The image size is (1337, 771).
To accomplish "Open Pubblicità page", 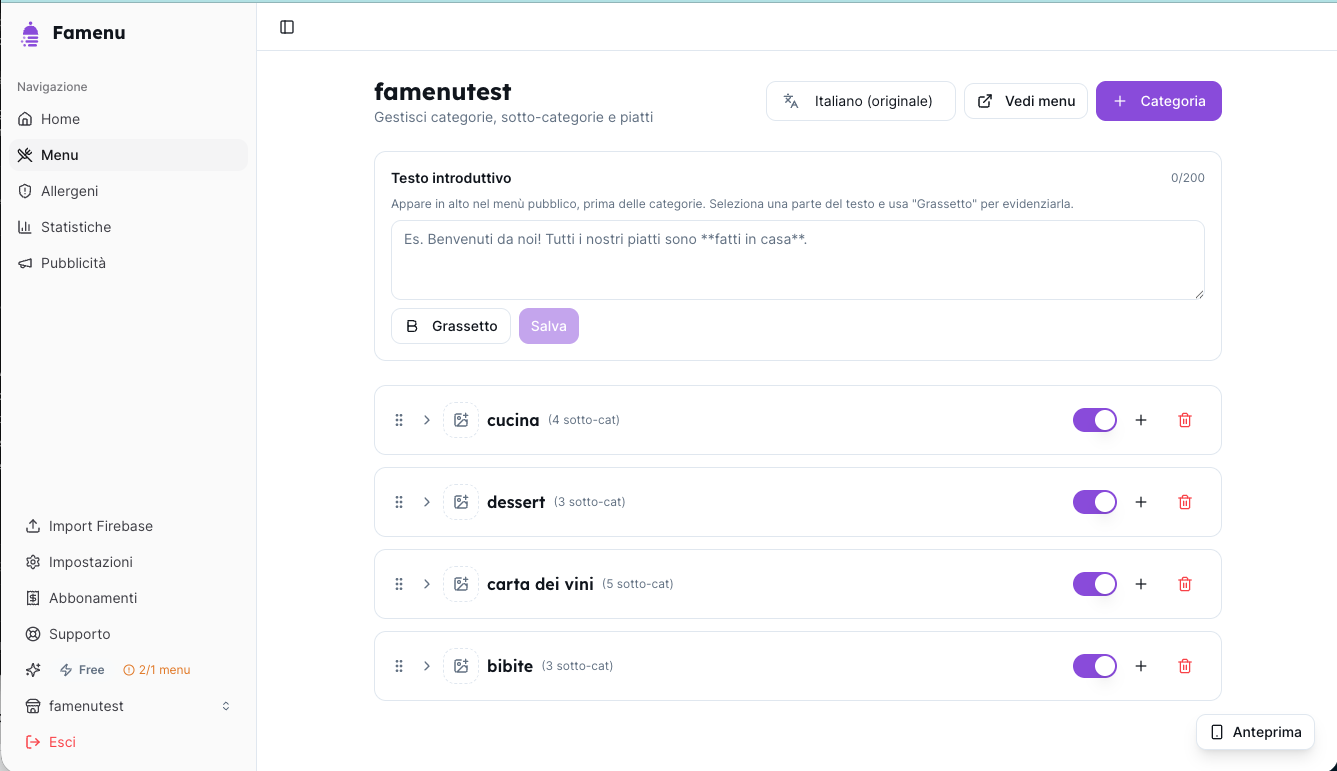I will click(x=128, y=263).
